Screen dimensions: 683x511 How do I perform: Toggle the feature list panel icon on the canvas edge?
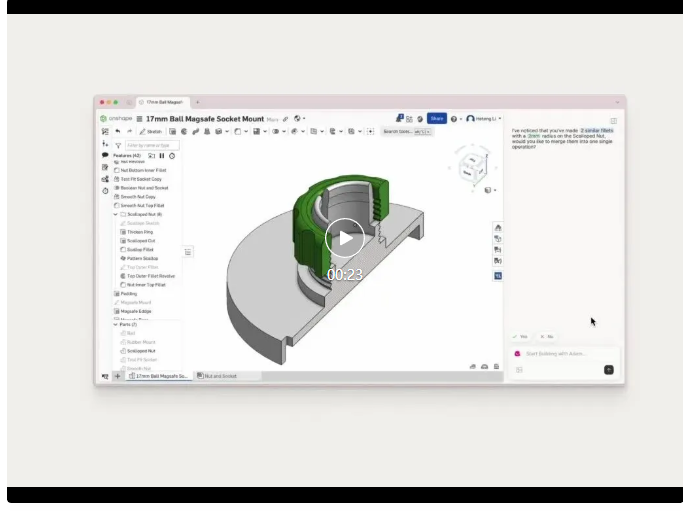tap(188, 252)
